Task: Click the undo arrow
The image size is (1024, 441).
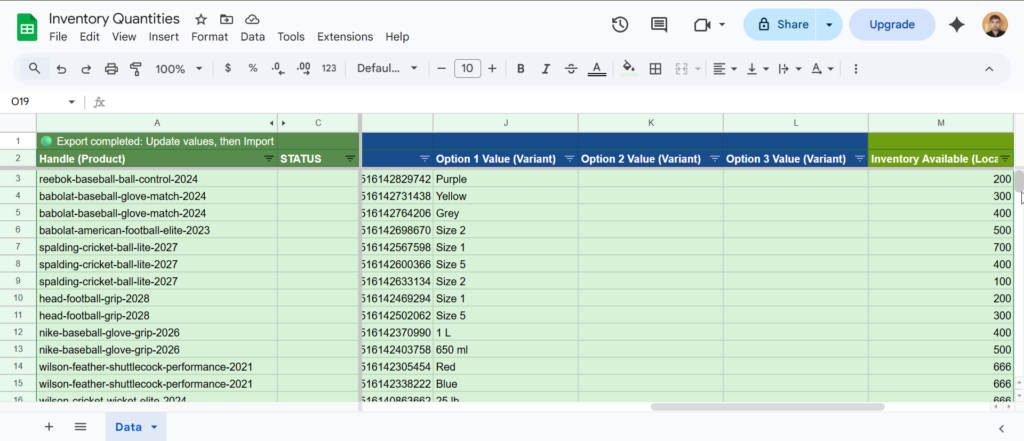Action: pyautogui.click(x=62, y=69)
